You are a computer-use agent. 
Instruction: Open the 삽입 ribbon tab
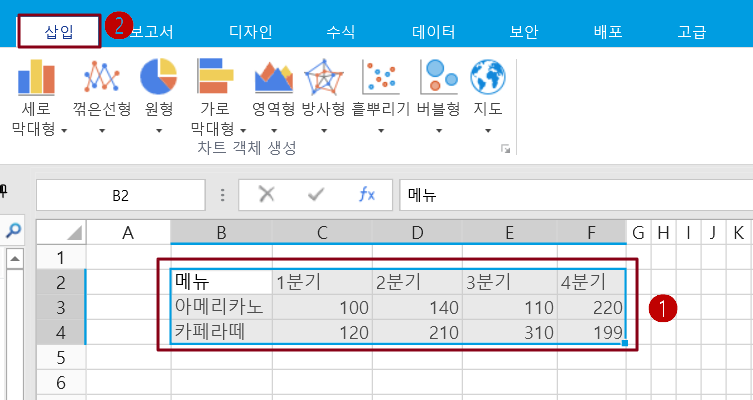pyautogui.click(x=59, y=31)
